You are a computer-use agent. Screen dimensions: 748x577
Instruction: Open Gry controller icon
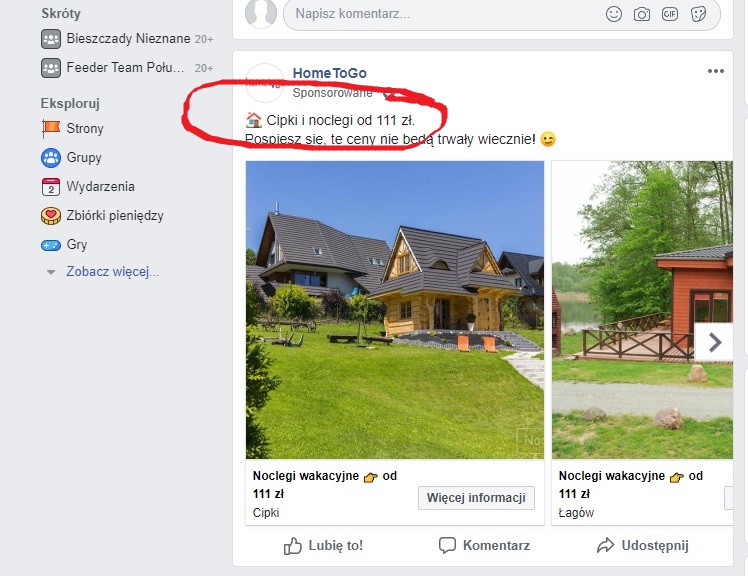[x=51, y=245]
